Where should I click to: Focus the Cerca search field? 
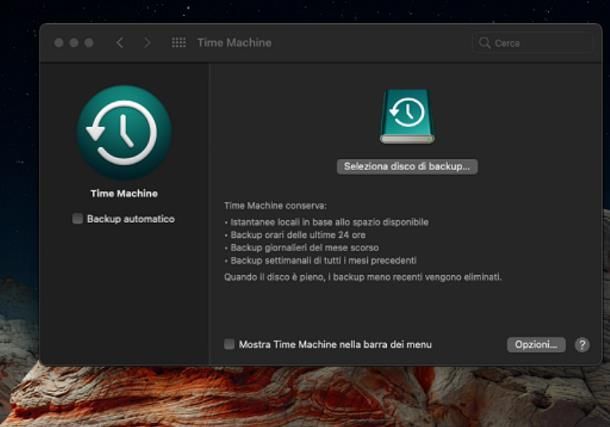coord(533,43)
